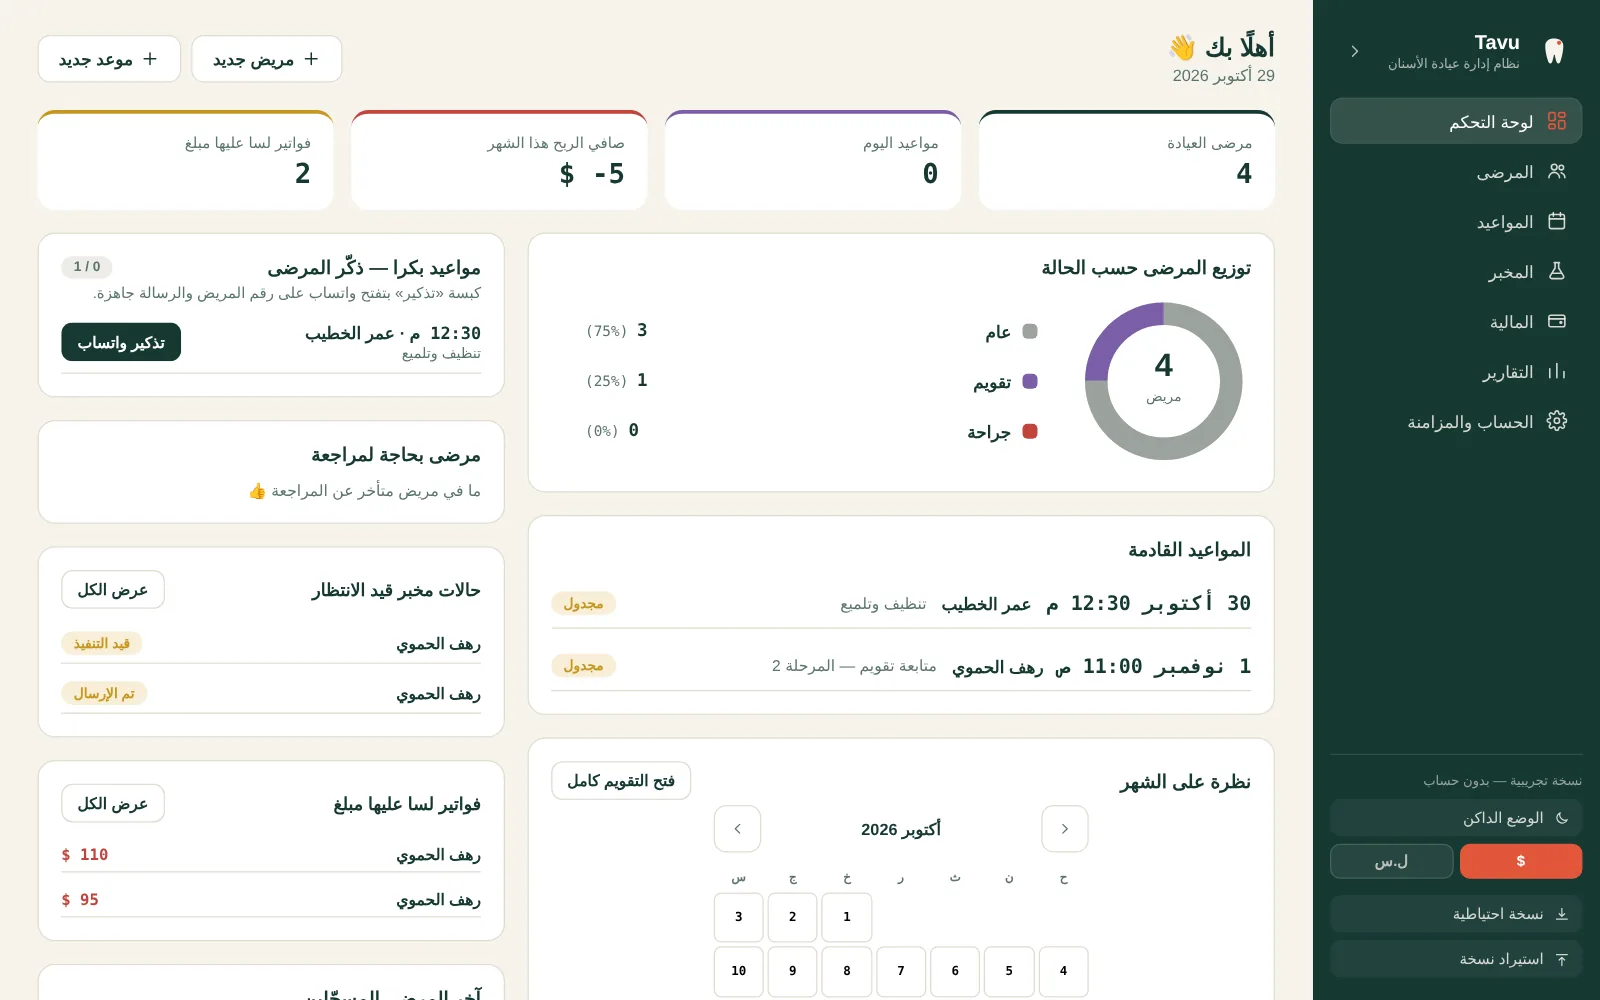Click the calendar chevron right of أكتوبر 2026
This screenshot has width=1600, height=1000.
[1065, 829]
